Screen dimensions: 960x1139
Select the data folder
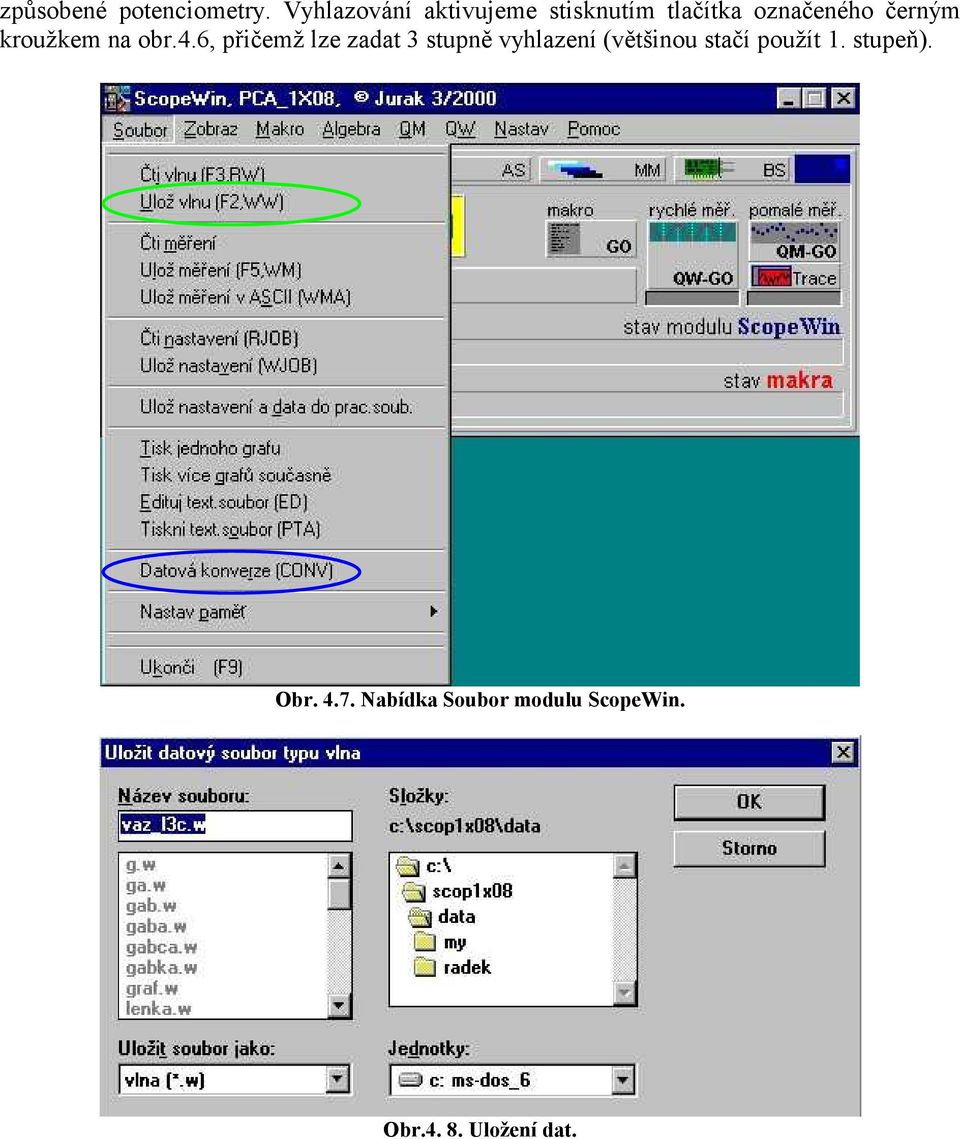pos(442,916)
